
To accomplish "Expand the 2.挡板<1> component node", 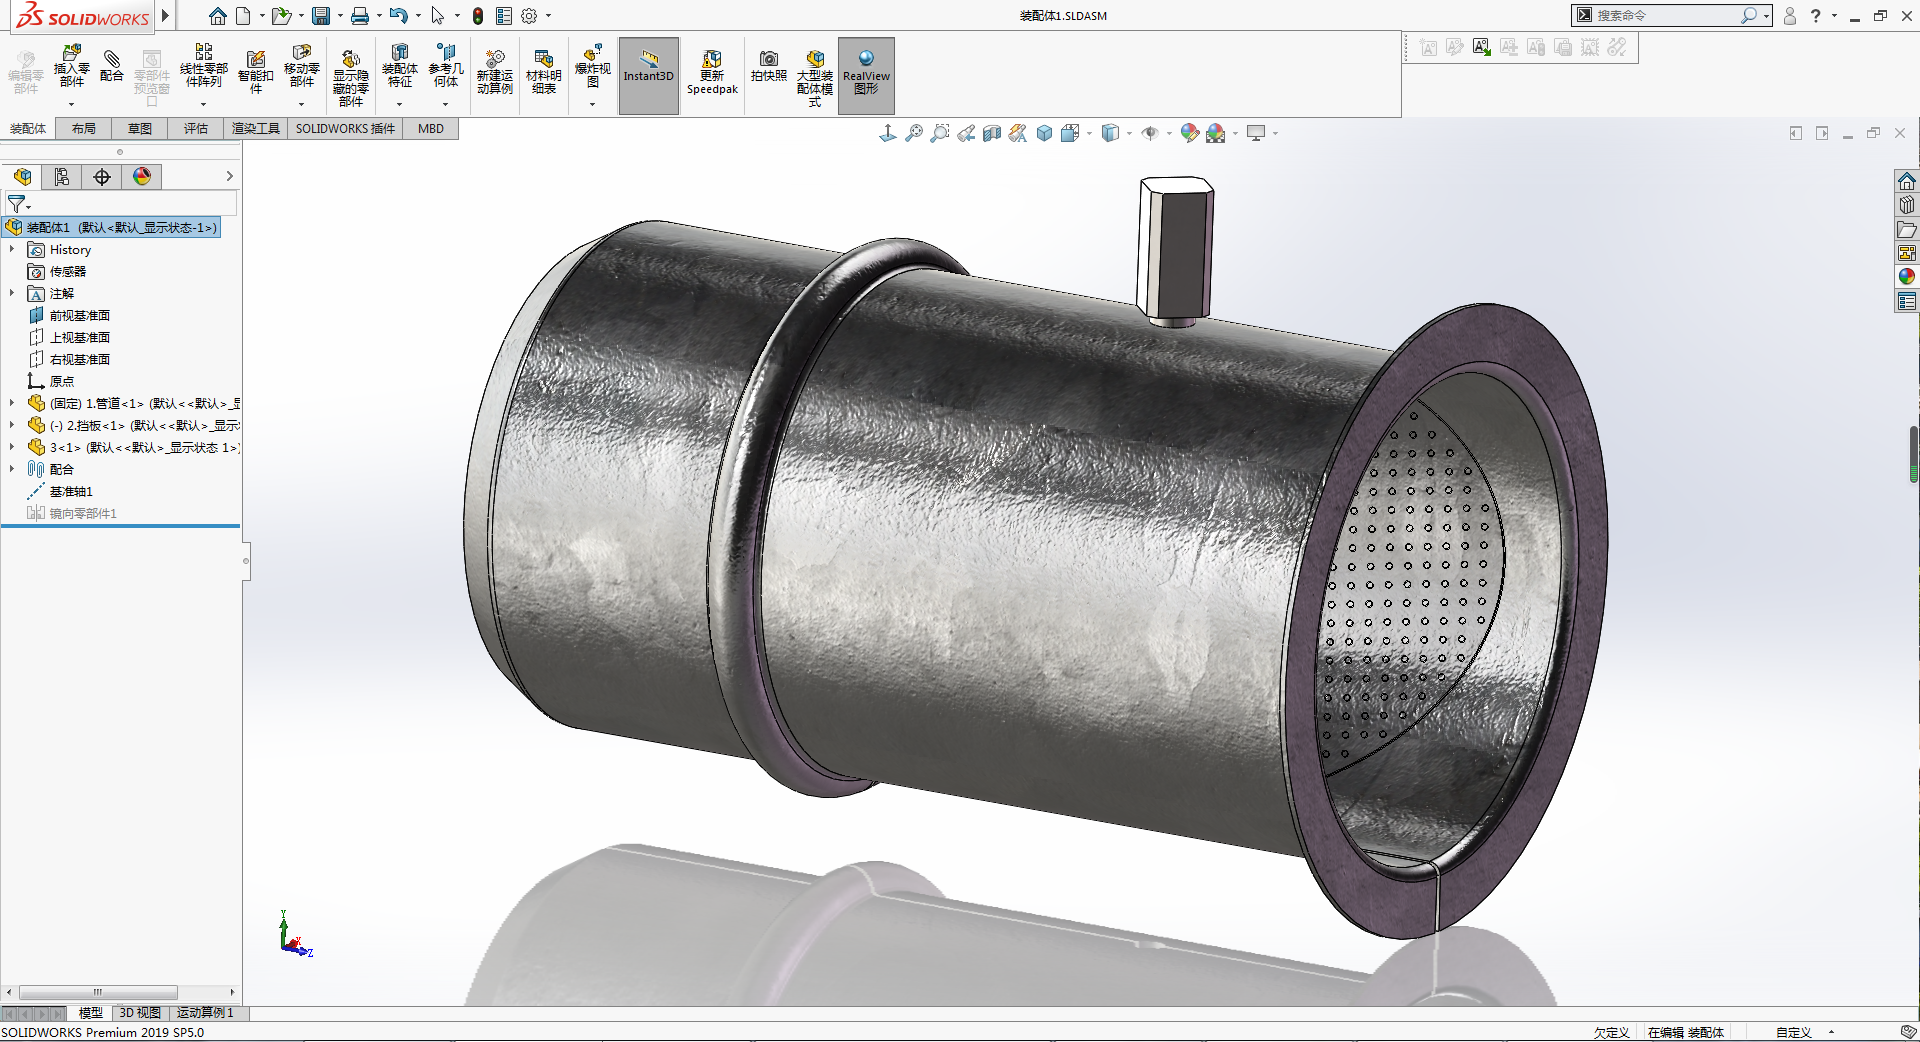I will tap(12, 425).
